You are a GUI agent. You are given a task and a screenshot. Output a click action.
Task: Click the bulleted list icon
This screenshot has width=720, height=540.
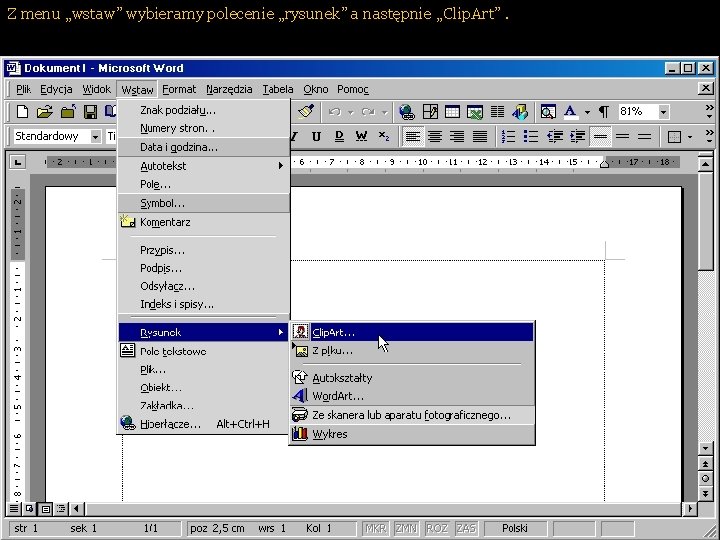click(x=531, y=136)
